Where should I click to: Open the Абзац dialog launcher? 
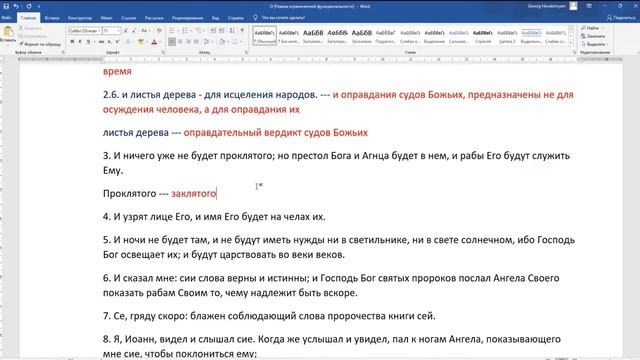click(246, 53)
